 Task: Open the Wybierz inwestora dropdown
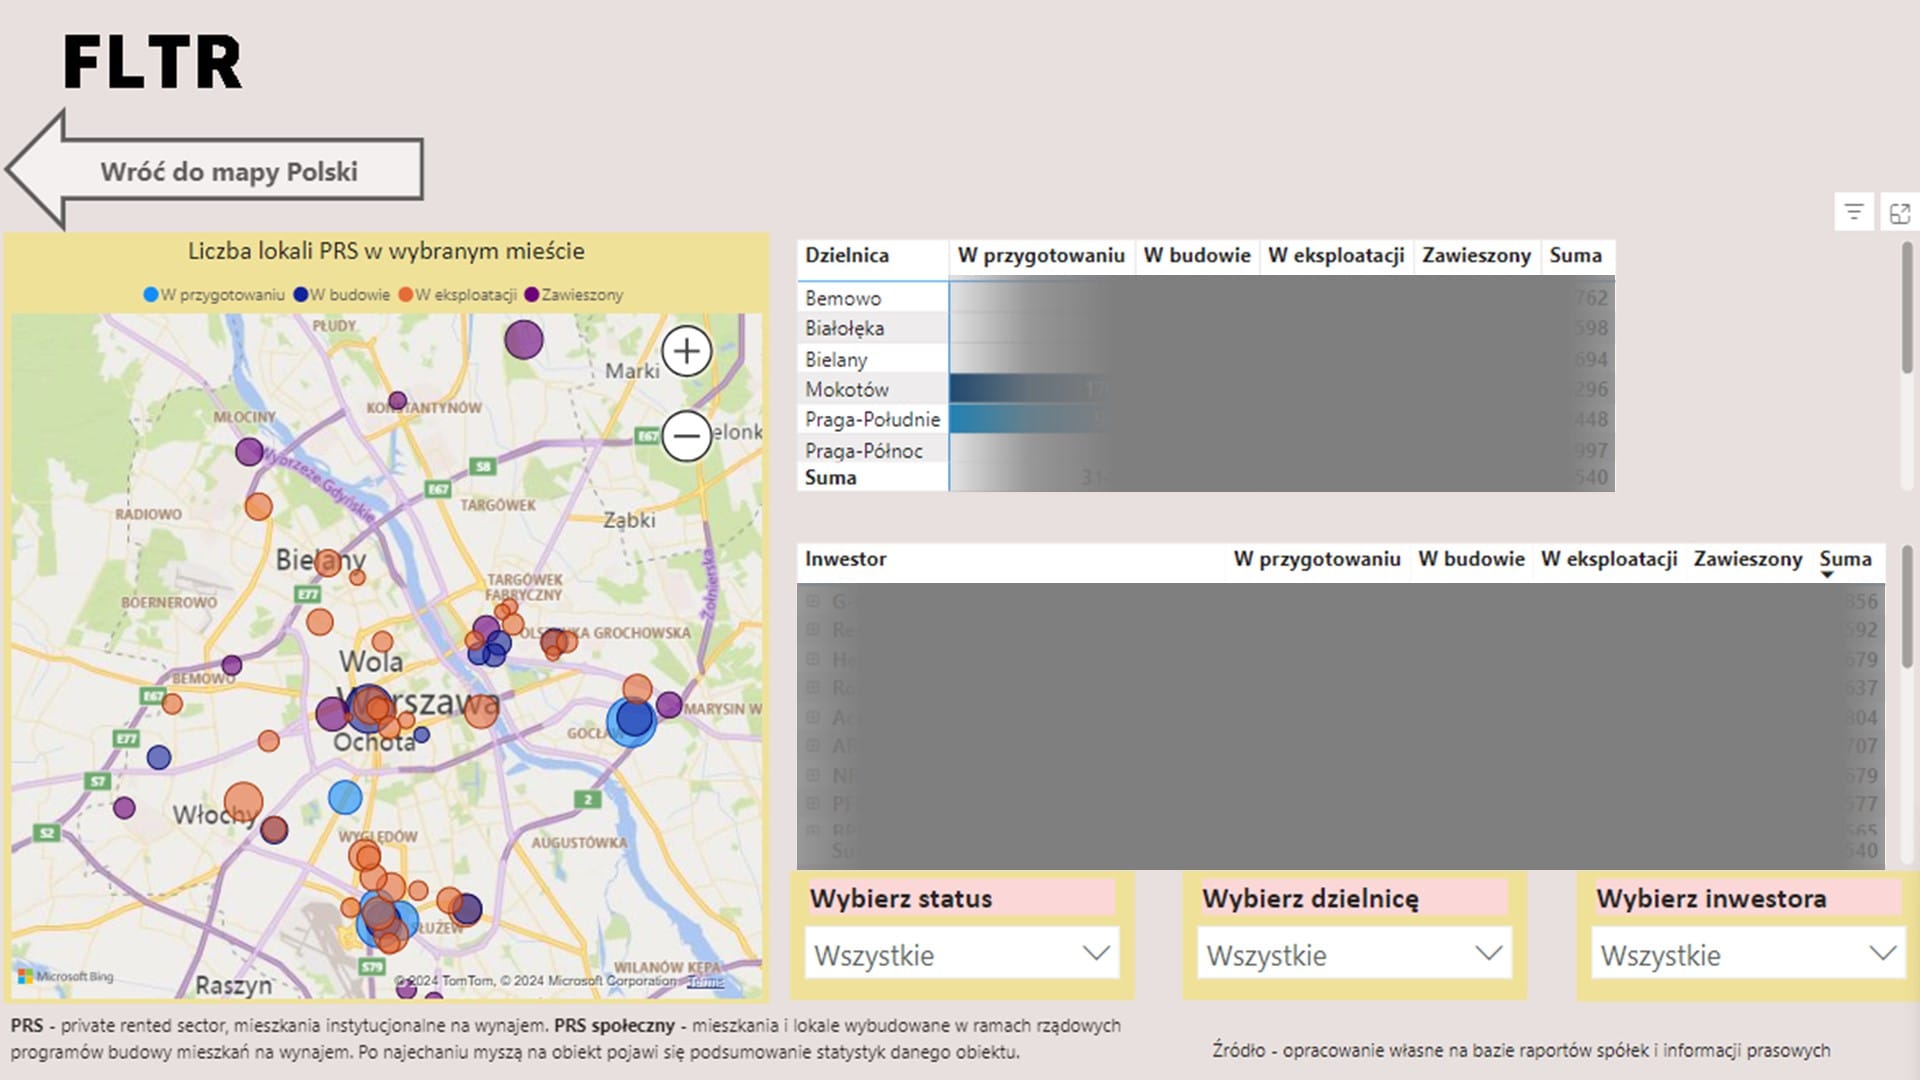click(x=1747, y=954)
